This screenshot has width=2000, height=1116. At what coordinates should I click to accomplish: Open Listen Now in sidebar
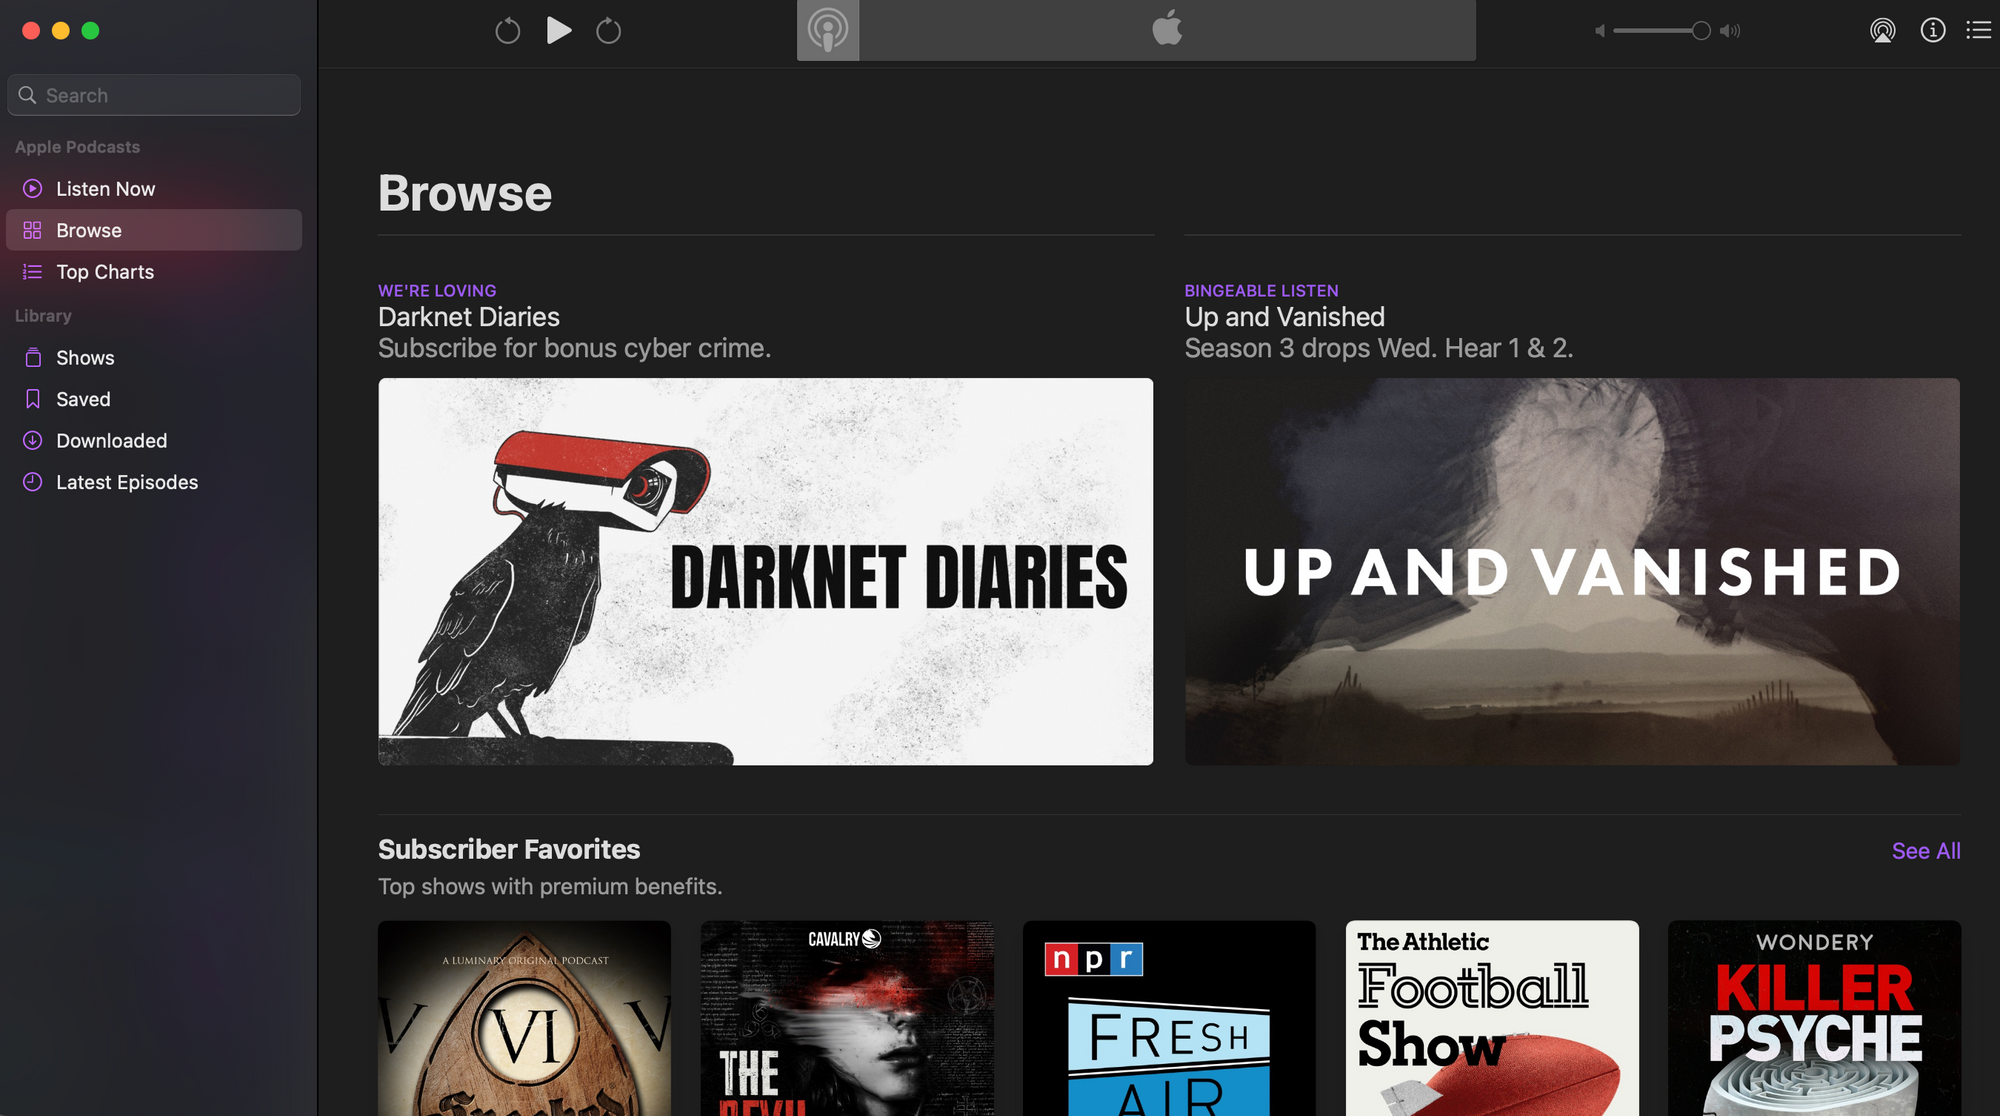(105, 189)
